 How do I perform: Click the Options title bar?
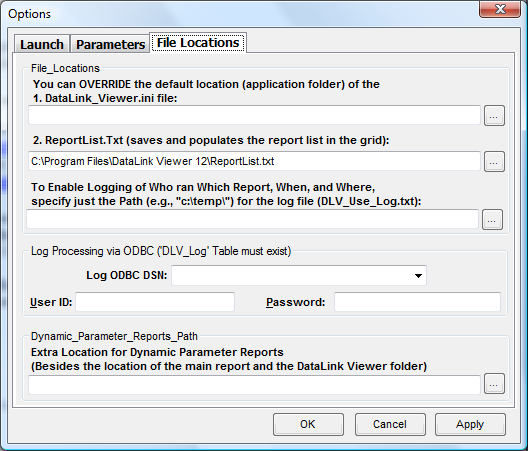click(x=236, y=13)
